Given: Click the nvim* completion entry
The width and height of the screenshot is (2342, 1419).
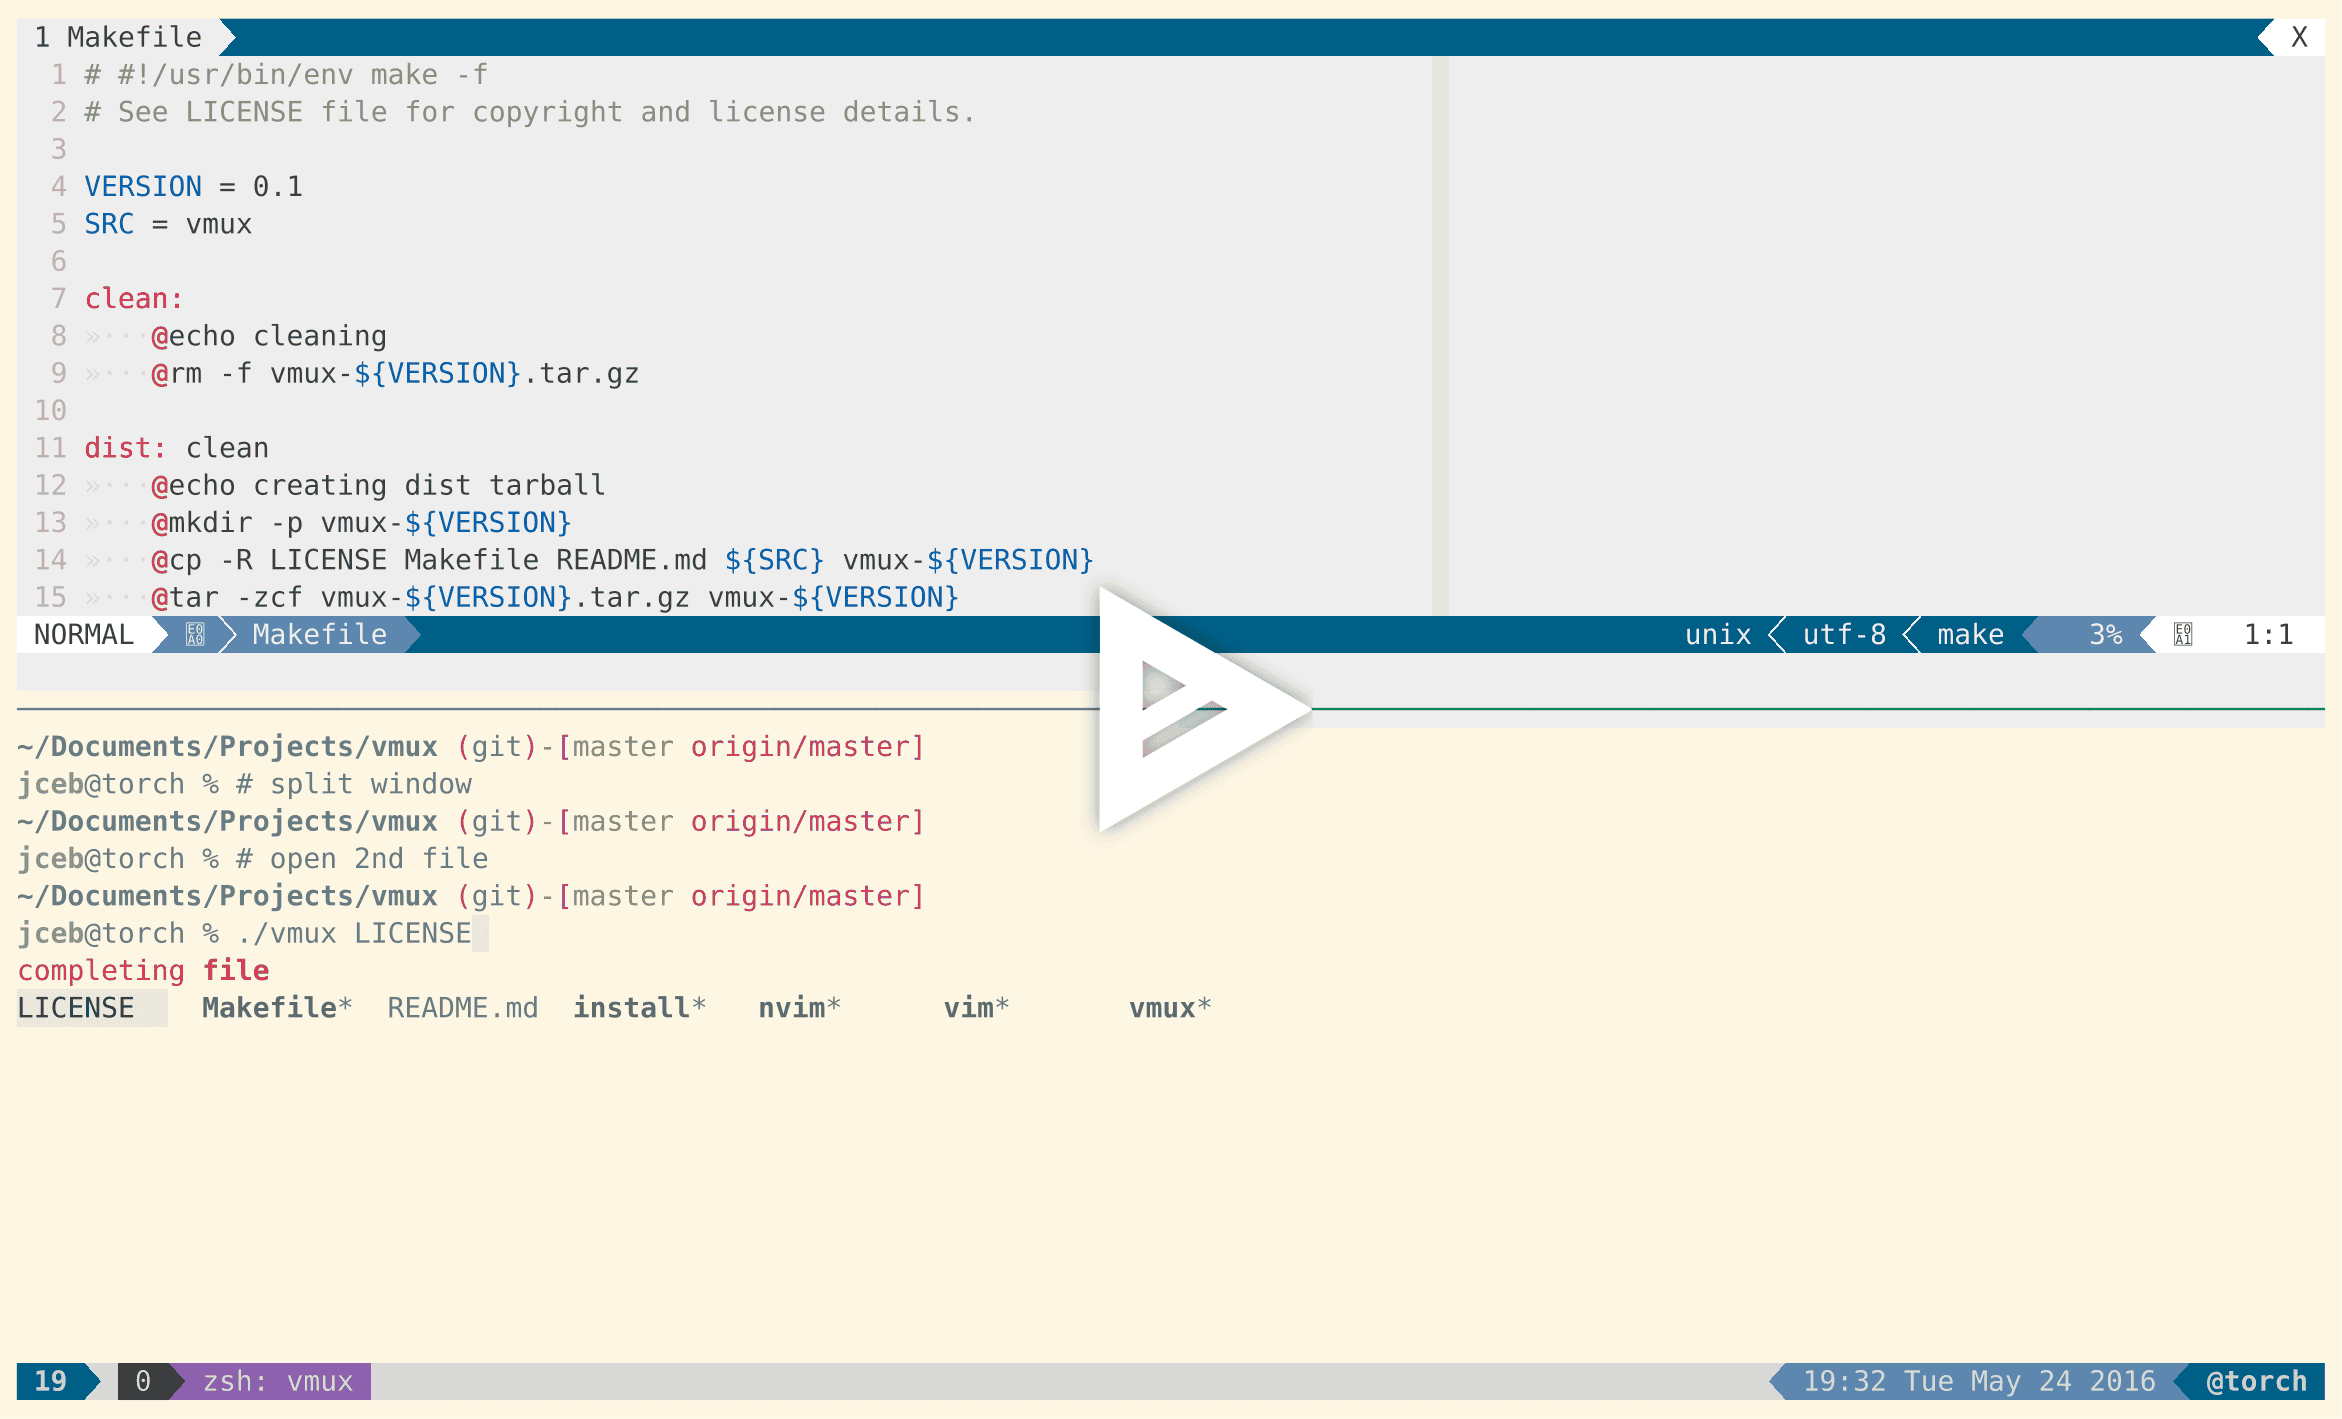Looking at the screenshot, I should (x=797, y=1008).
